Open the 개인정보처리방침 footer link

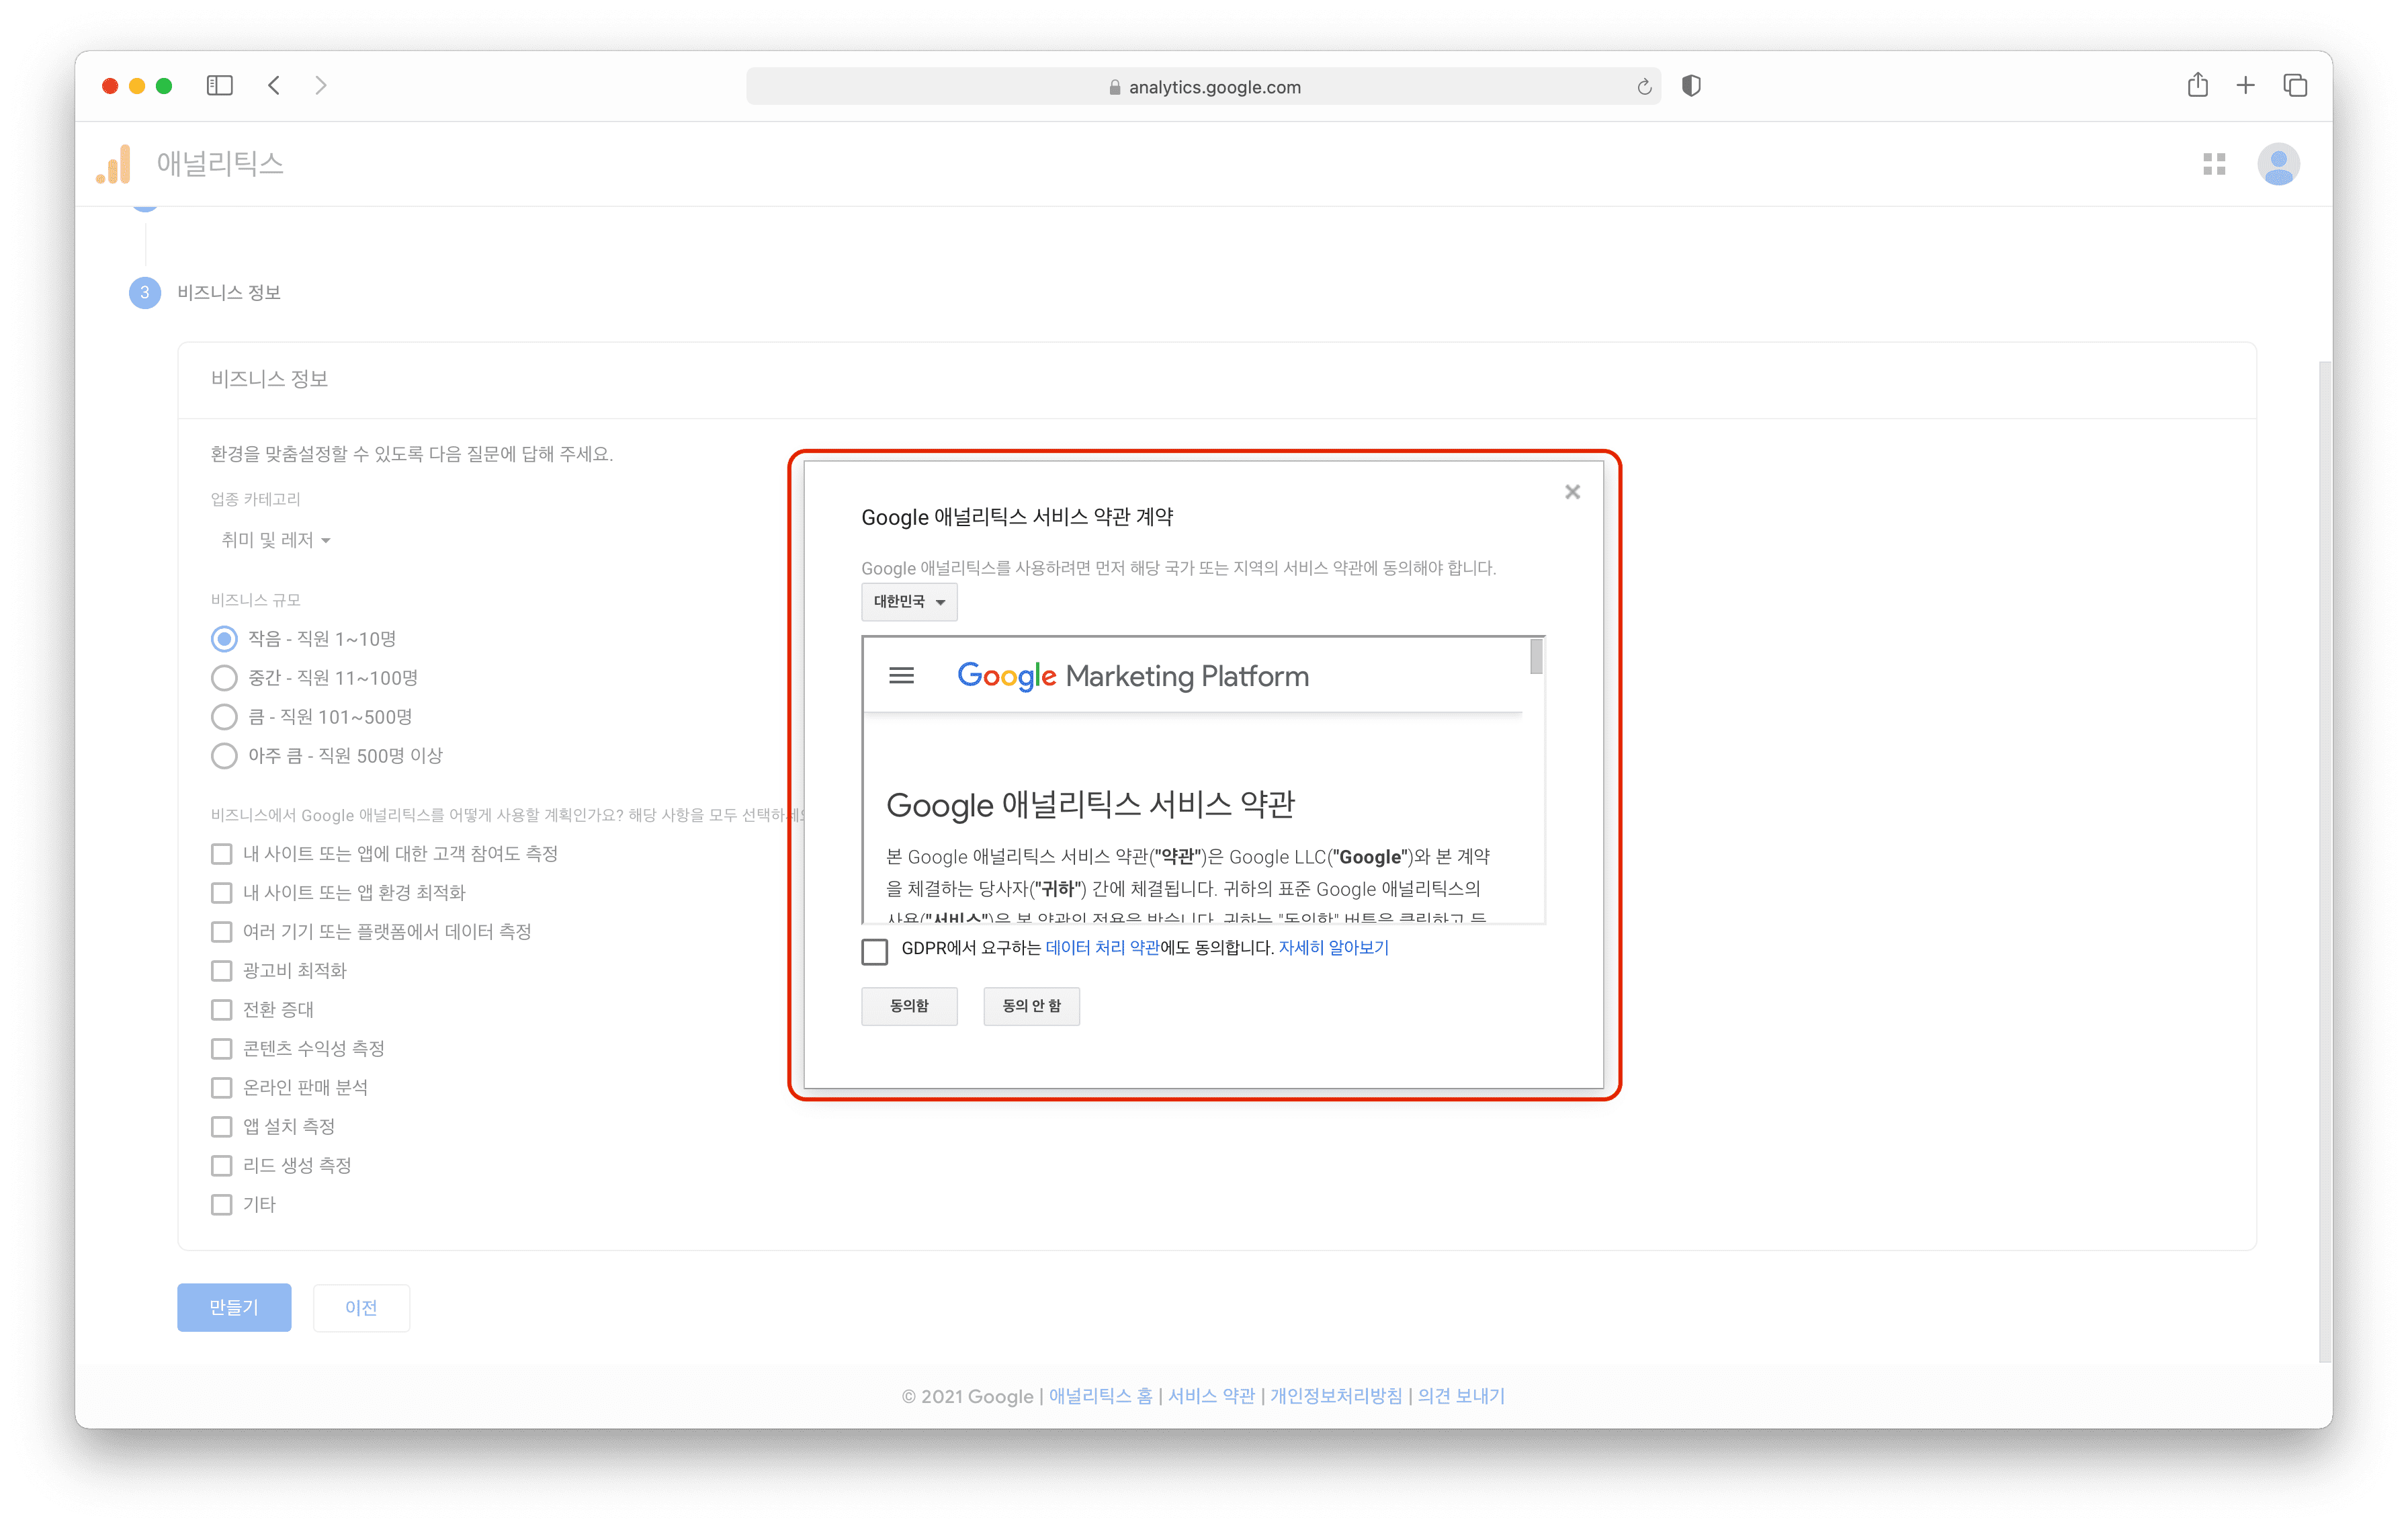(x=1336, y=1396)
